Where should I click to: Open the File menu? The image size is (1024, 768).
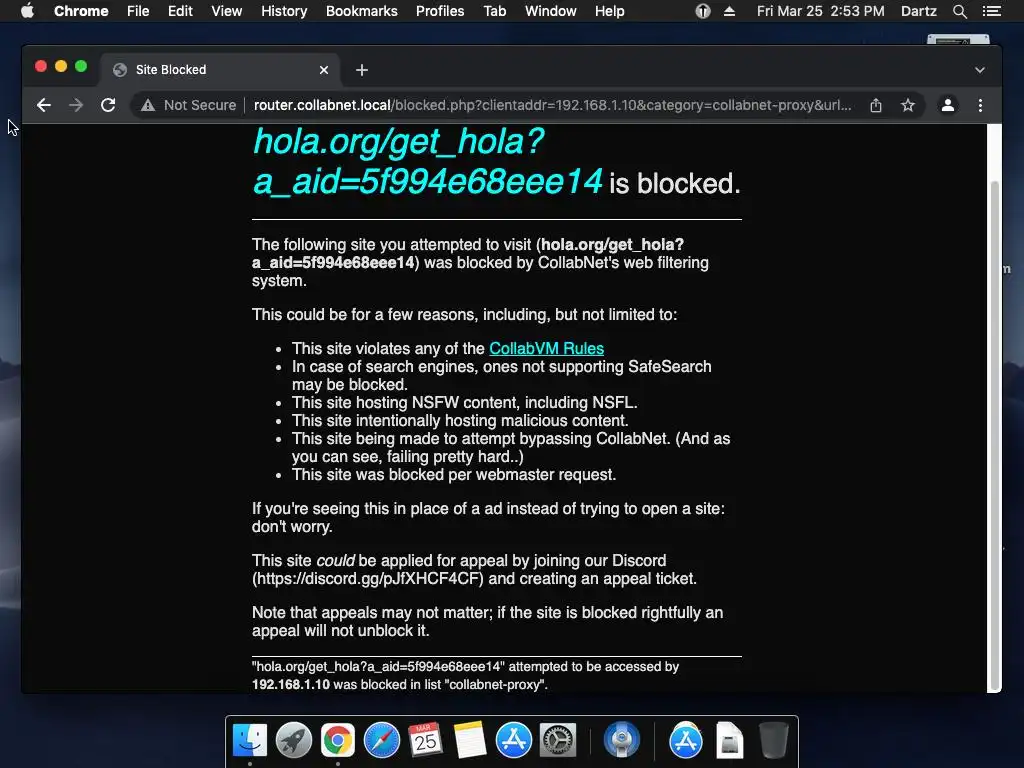(138, 11)
